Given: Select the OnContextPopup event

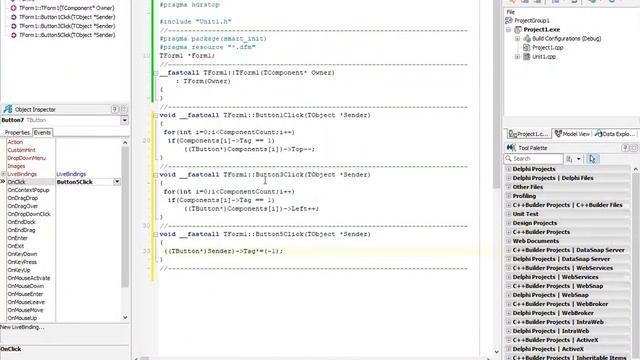Looking at the screenshot, I should pyautogui.click(x=28, y=190).
